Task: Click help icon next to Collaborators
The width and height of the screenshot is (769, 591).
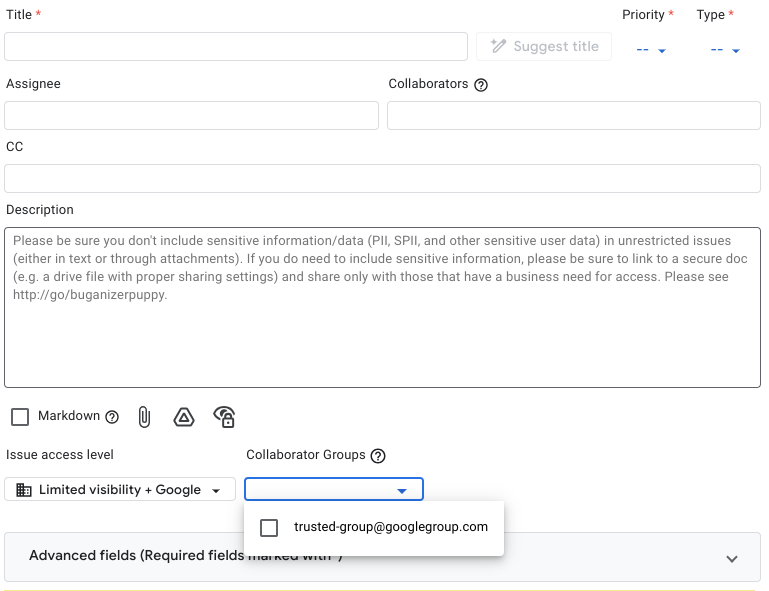Action: click(481, 85)
